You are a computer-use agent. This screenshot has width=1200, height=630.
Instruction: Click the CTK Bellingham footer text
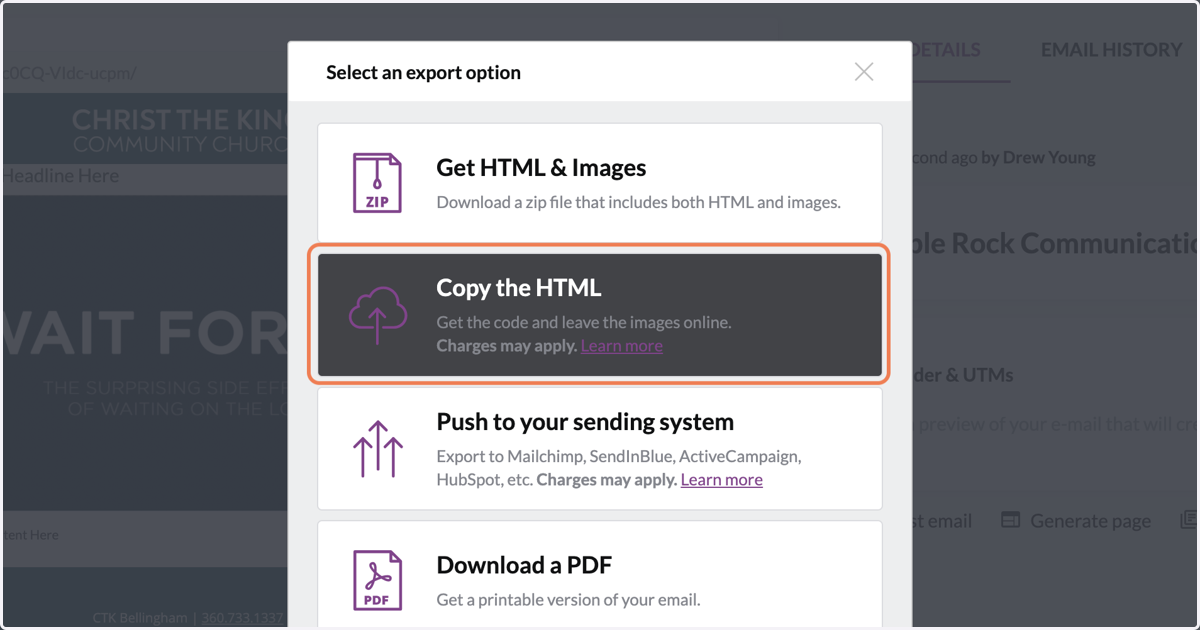[139, 619]
